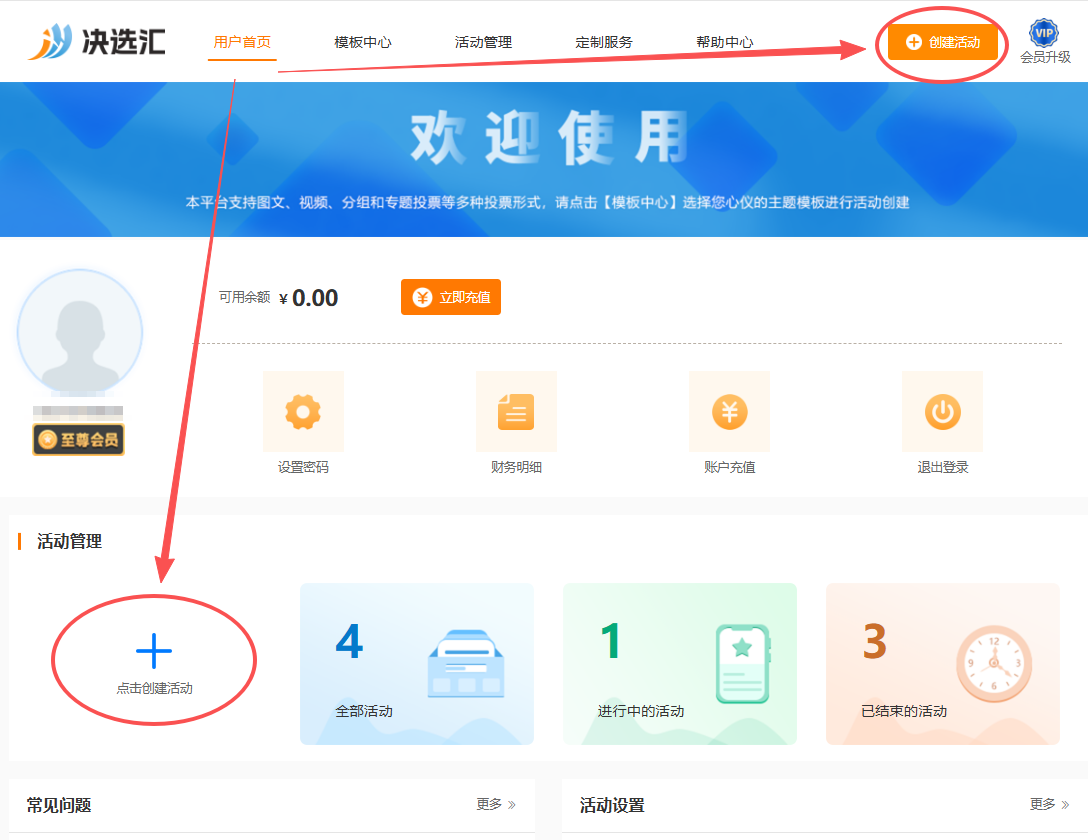Click the 立即充值 recharge button
1088x840 pixels.
[x=451, y=297]
